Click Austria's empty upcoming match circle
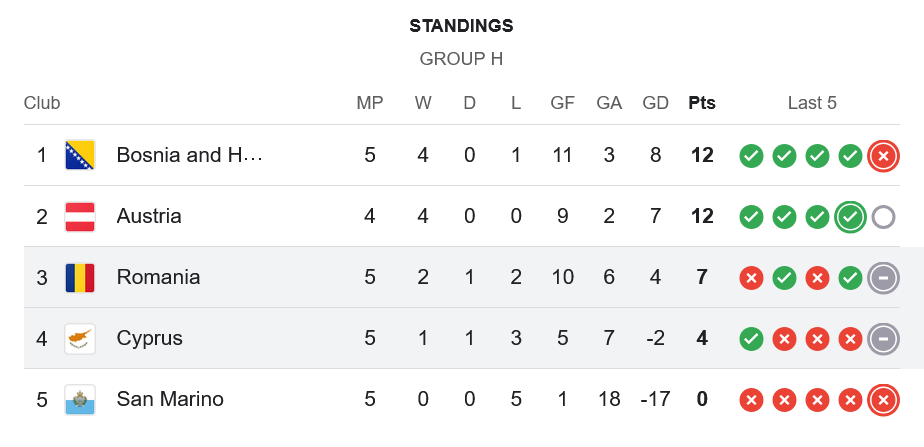This screenshot has width=924, height=447. pyautogui.click(x=882, y=216)
